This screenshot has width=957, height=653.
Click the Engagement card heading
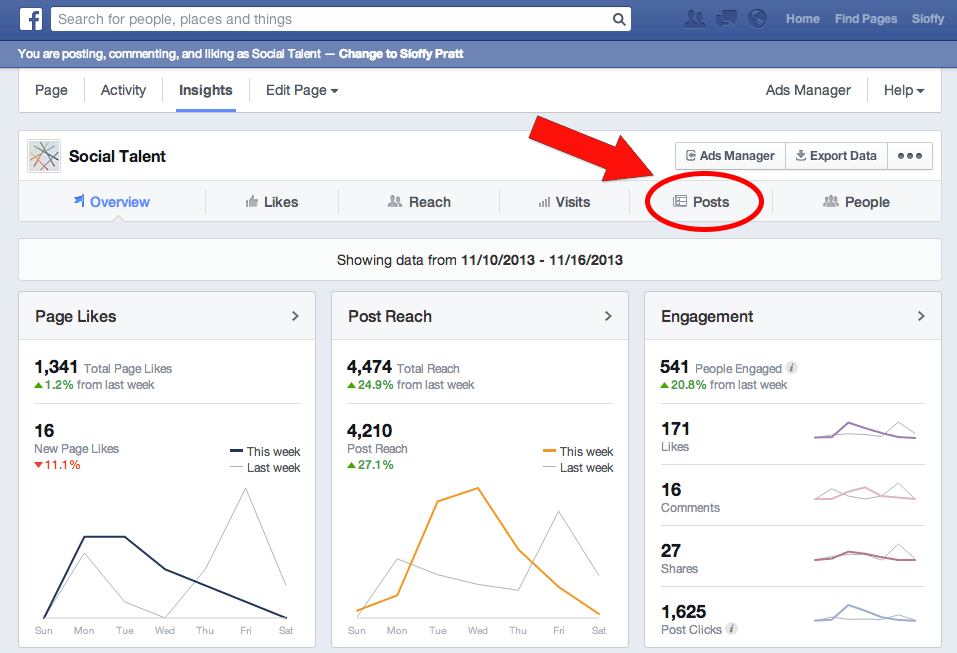707,316
